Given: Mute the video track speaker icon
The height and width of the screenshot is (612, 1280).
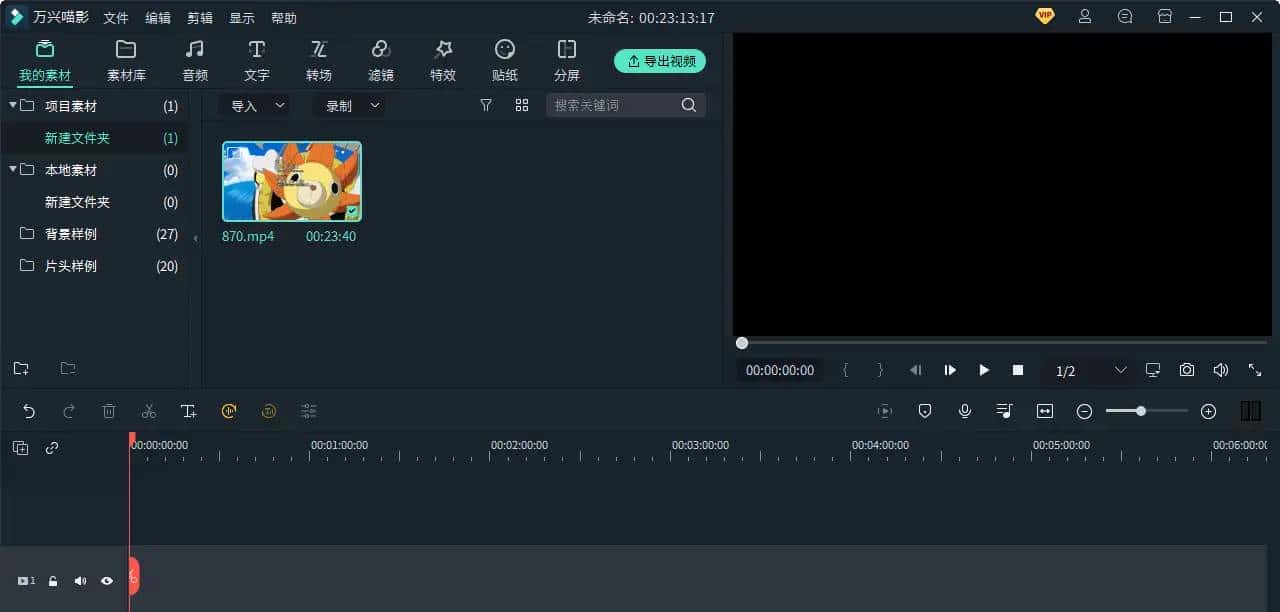Looking at the screenshot, I should (x=80, y=580).
